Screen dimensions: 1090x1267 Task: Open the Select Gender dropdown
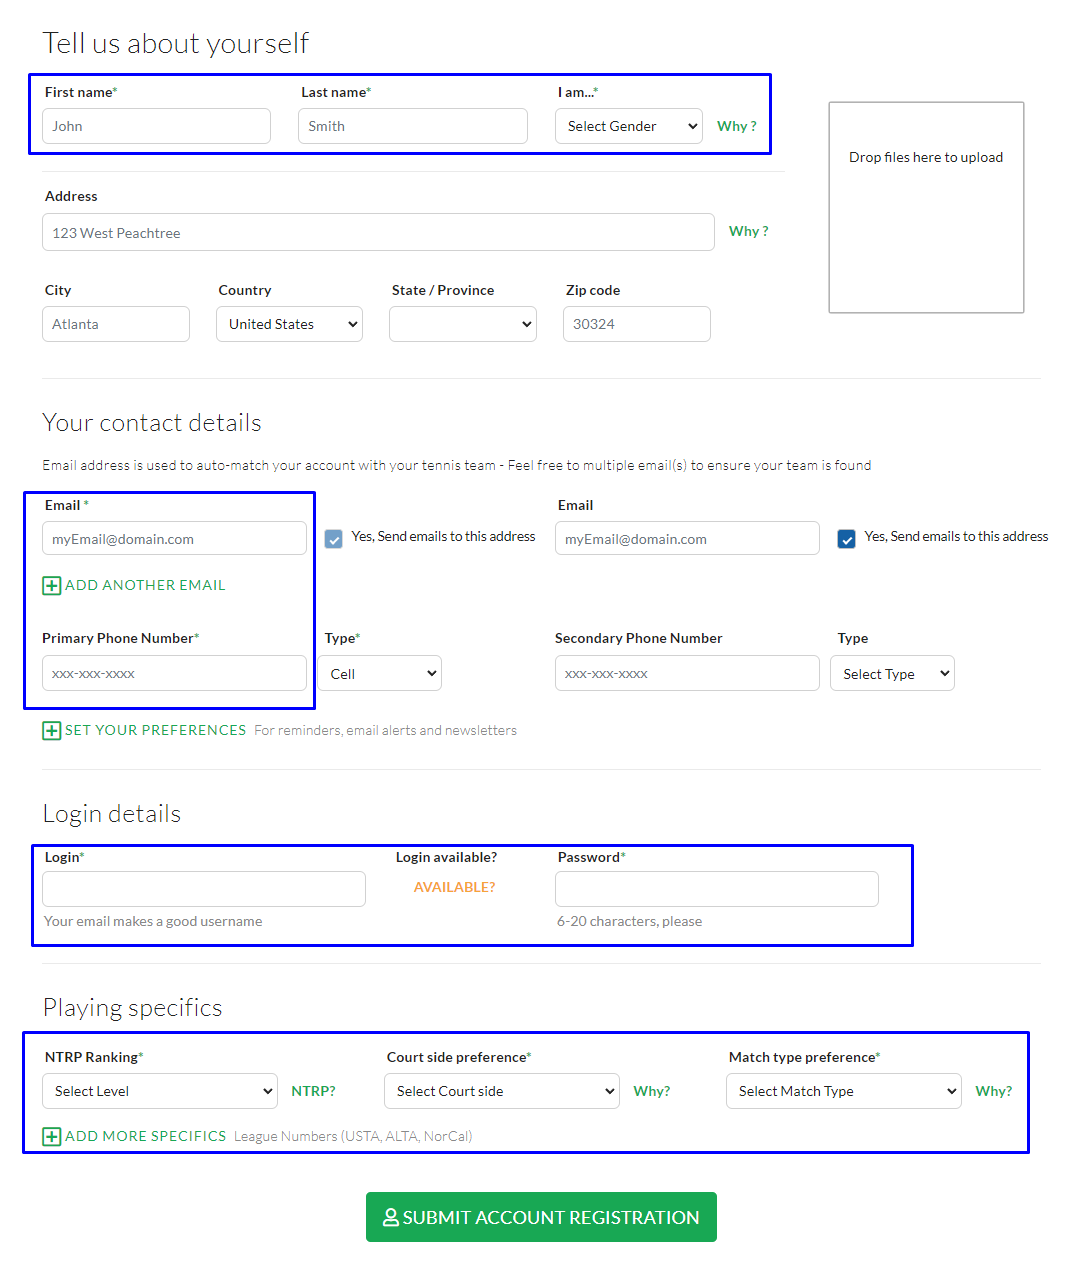[x=629, y=126]
